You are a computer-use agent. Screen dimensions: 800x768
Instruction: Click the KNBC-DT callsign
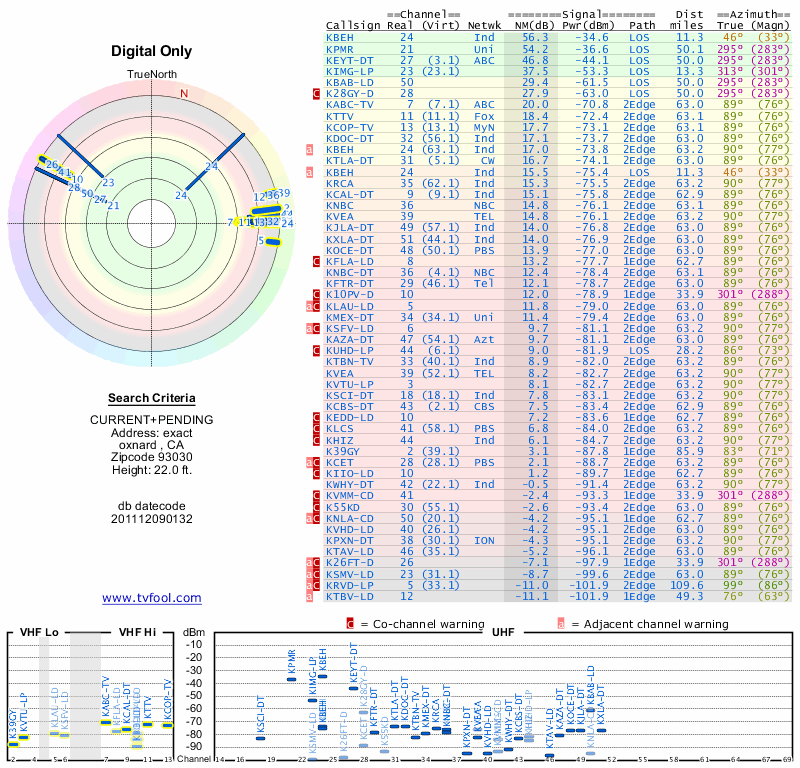350,272
